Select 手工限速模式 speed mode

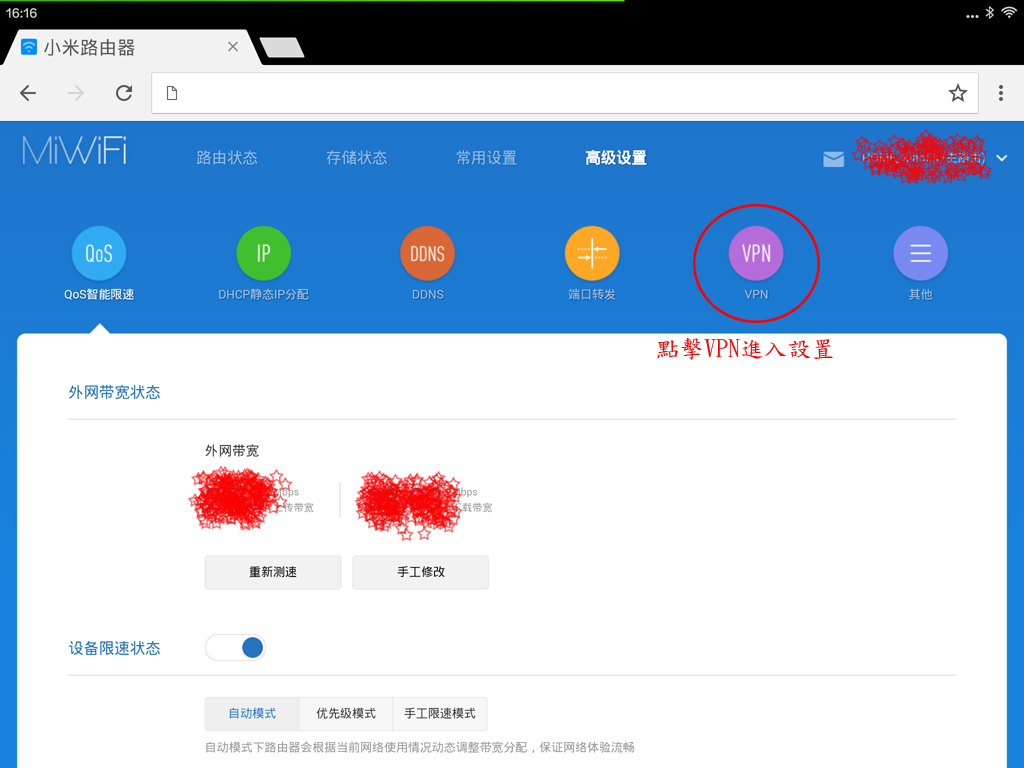[x=440, y=714]
